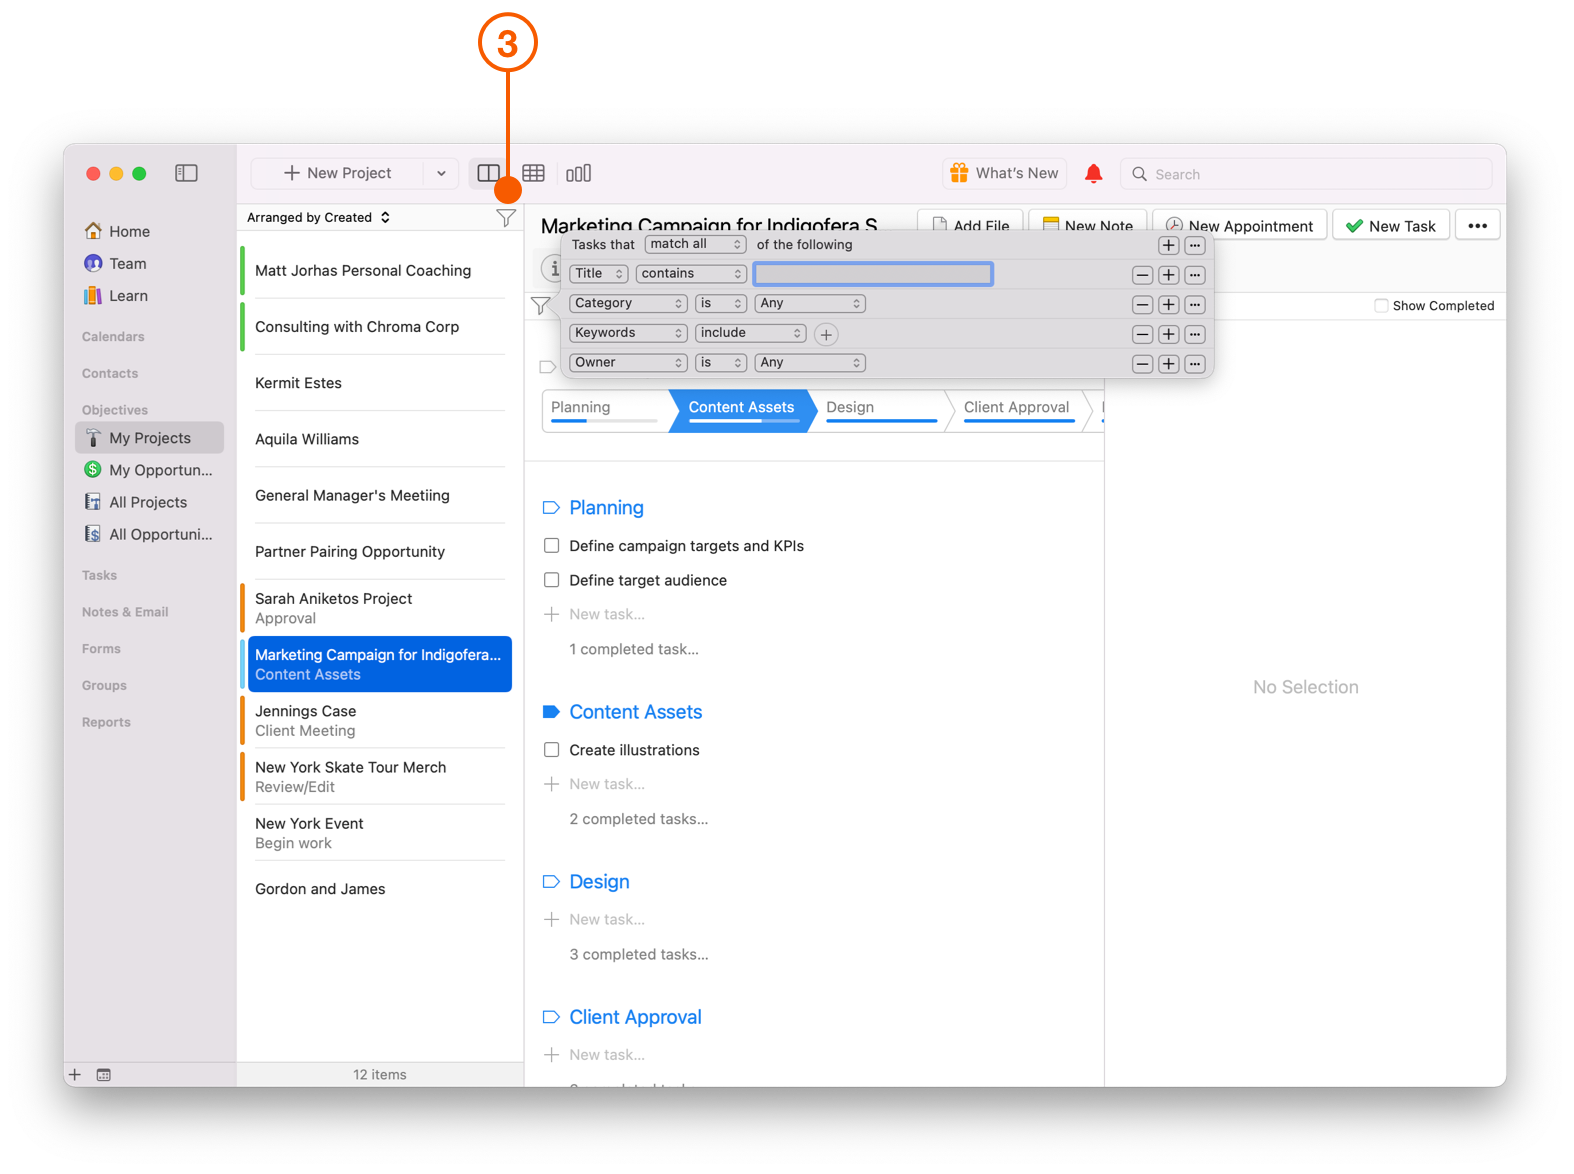Open the contains operator dropdown
1574x1174 pixels.
coord(691,274)
